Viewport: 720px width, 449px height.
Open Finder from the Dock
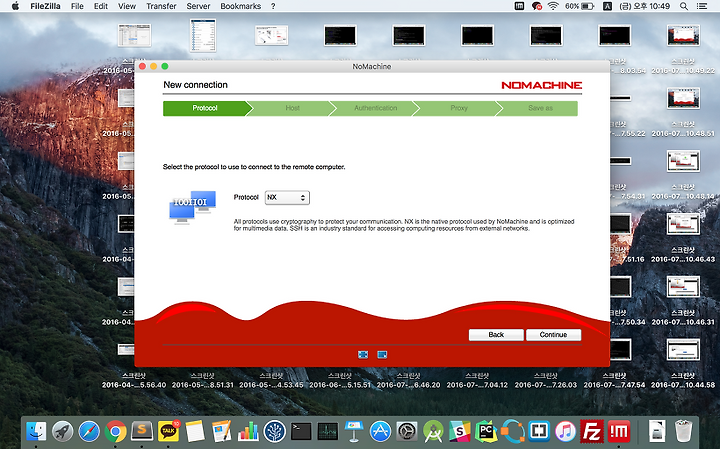pos(36,432)
